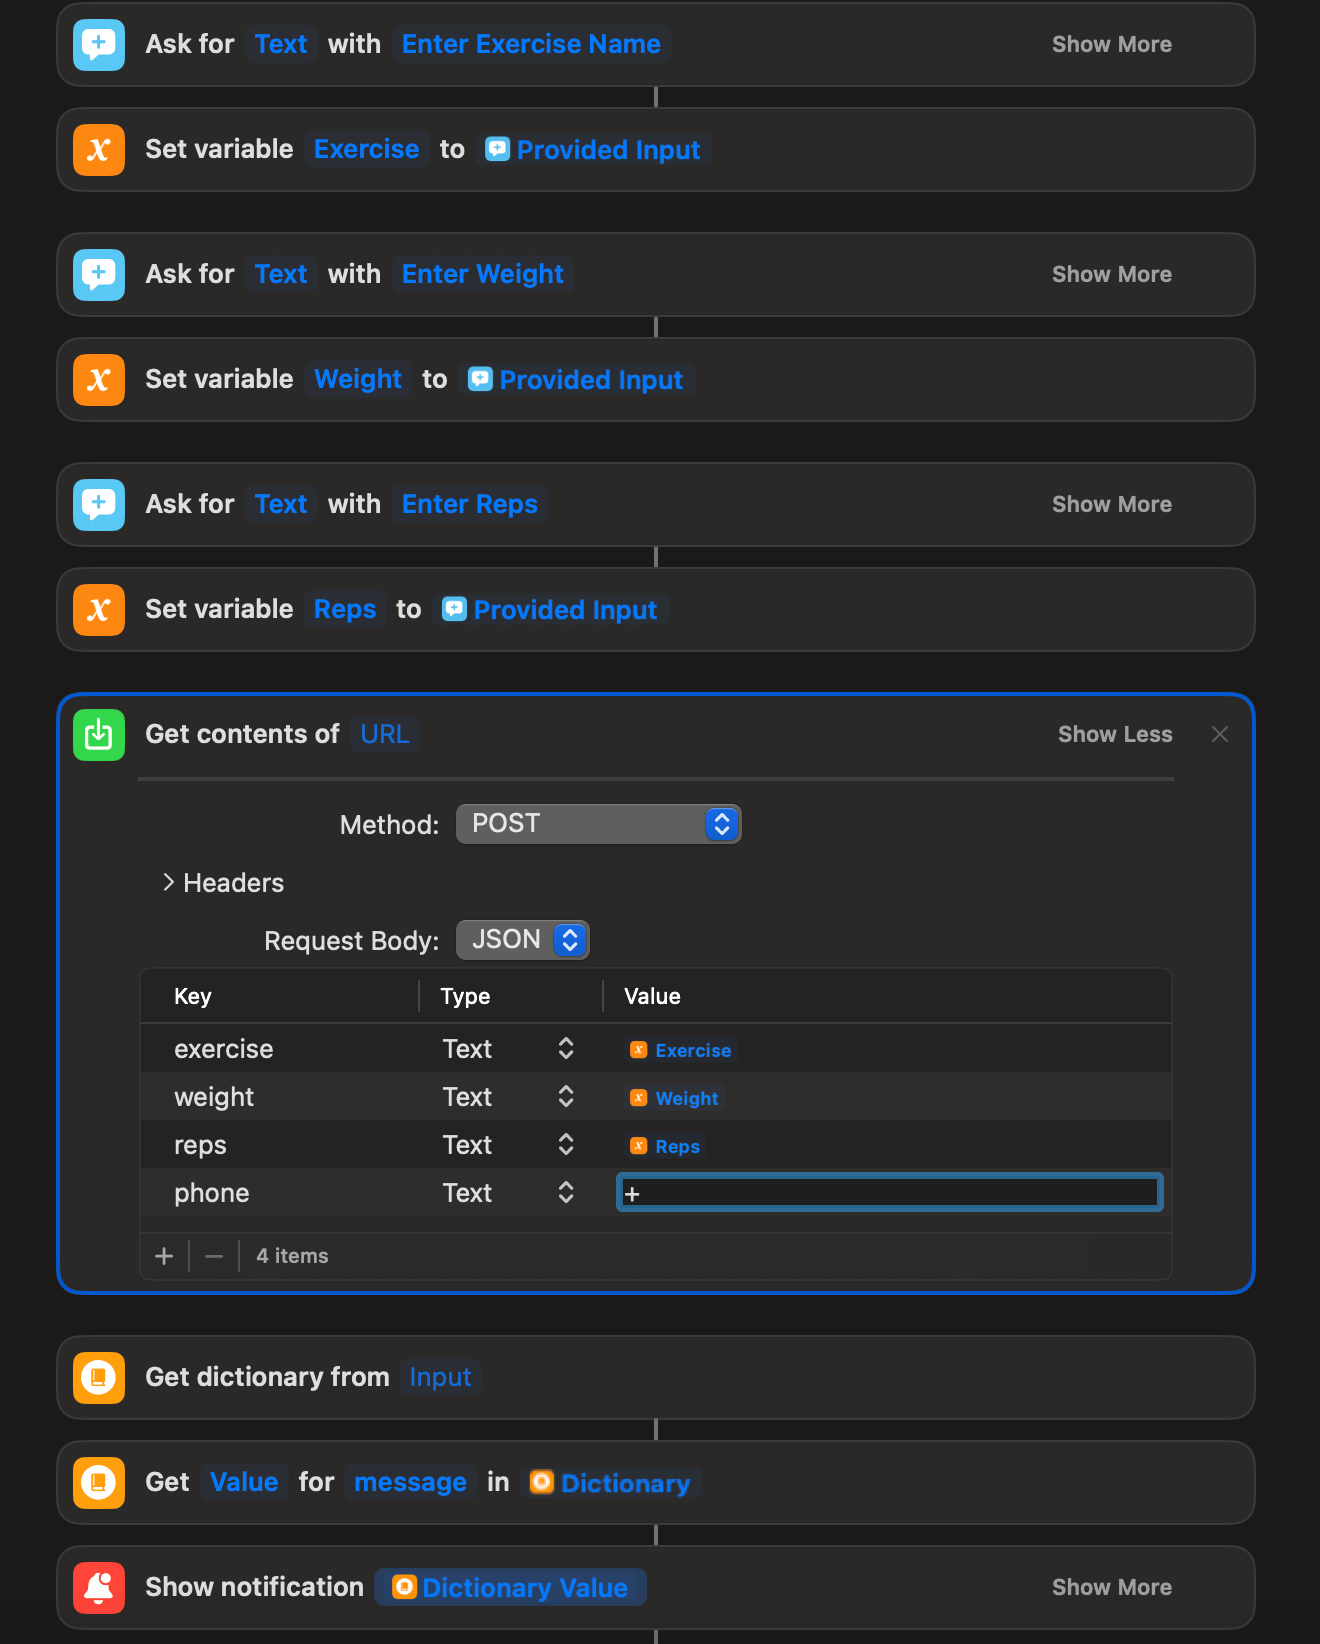Screen dimensions: 1320x1644
Task: Open the Method POST dropdown
Action: [x=598, y=824]
